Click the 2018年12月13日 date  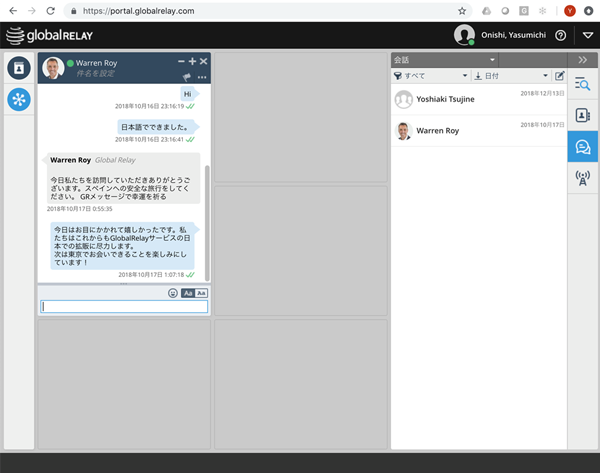tap(542, 93)
